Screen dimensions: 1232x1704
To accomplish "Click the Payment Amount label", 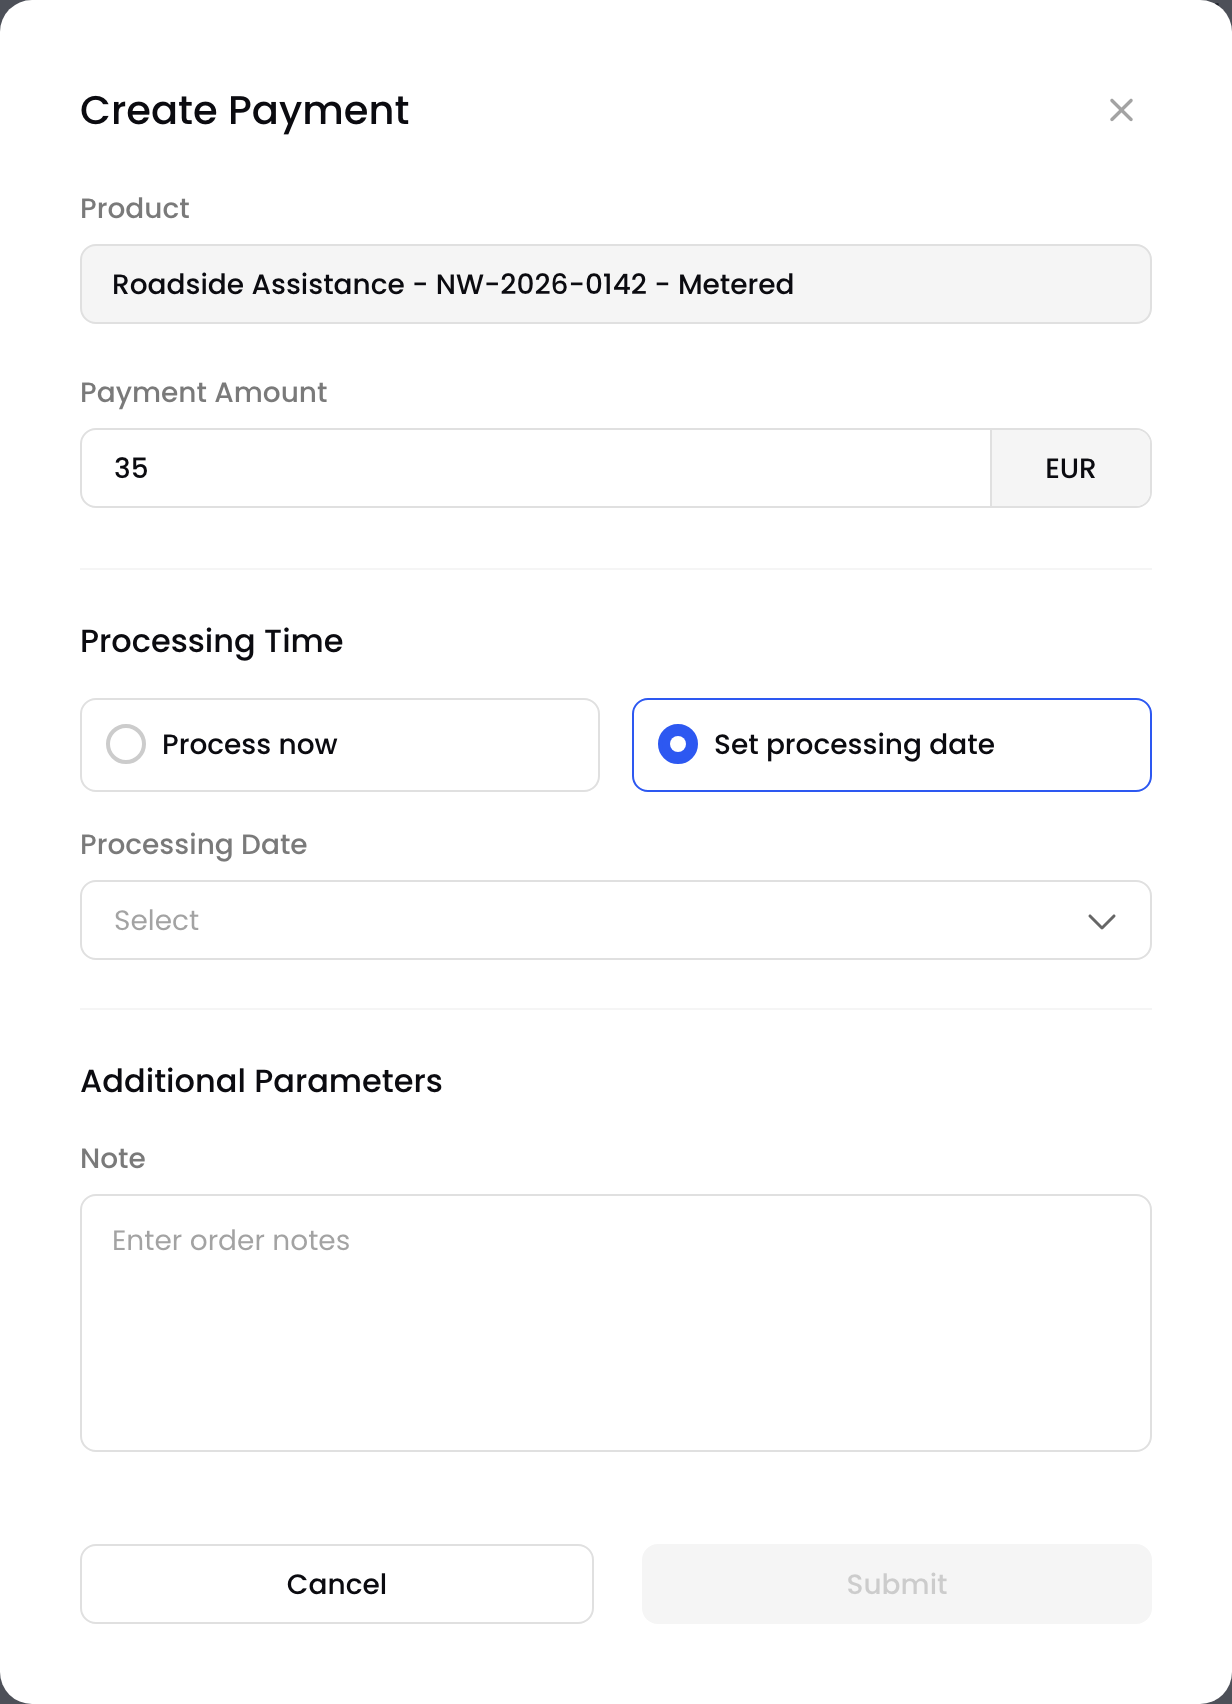I will pos(204,393).
